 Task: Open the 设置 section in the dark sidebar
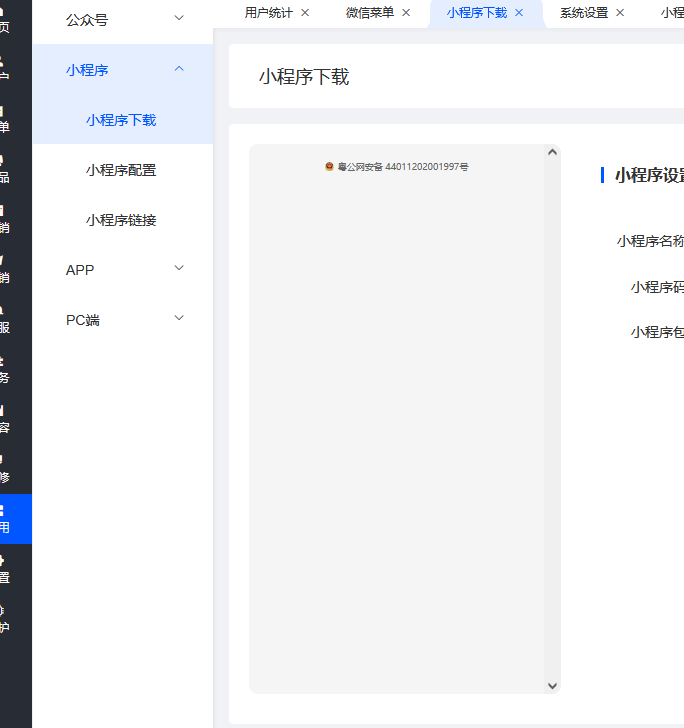pyautogui.click(x=8, y=568)
